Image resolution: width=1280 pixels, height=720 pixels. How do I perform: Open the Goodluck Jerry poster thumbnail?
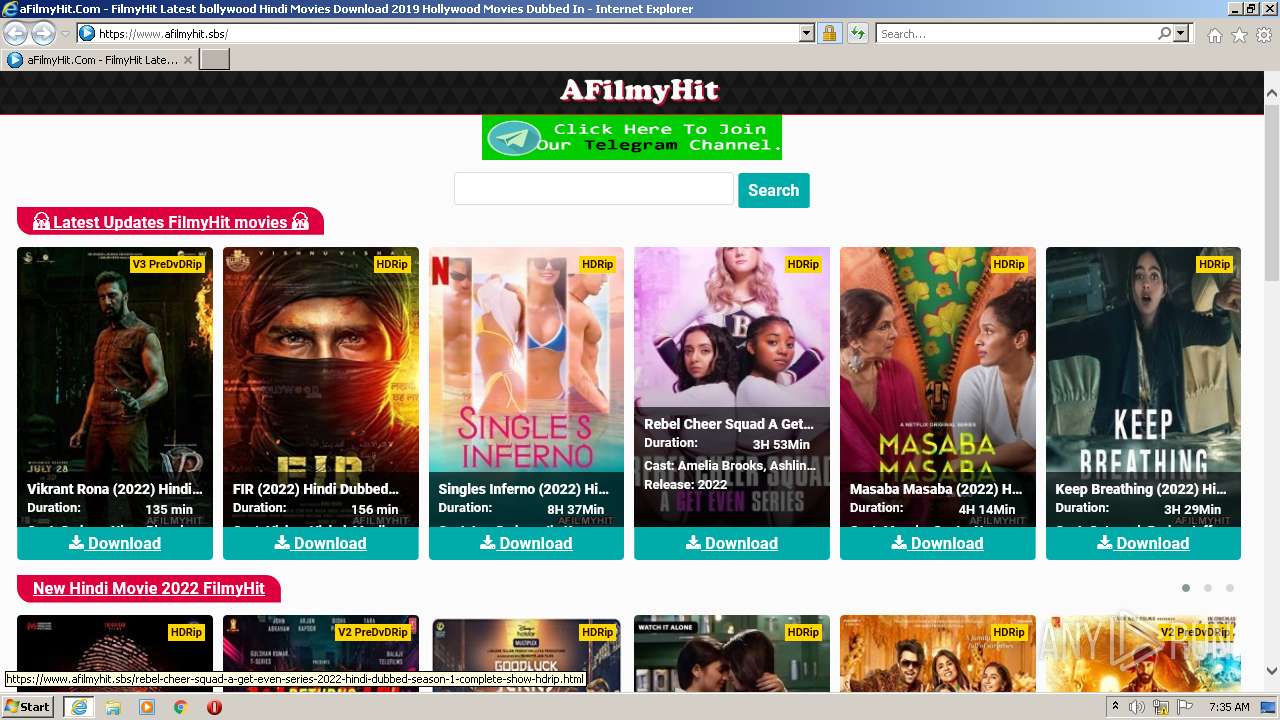(x=526, y=653)
